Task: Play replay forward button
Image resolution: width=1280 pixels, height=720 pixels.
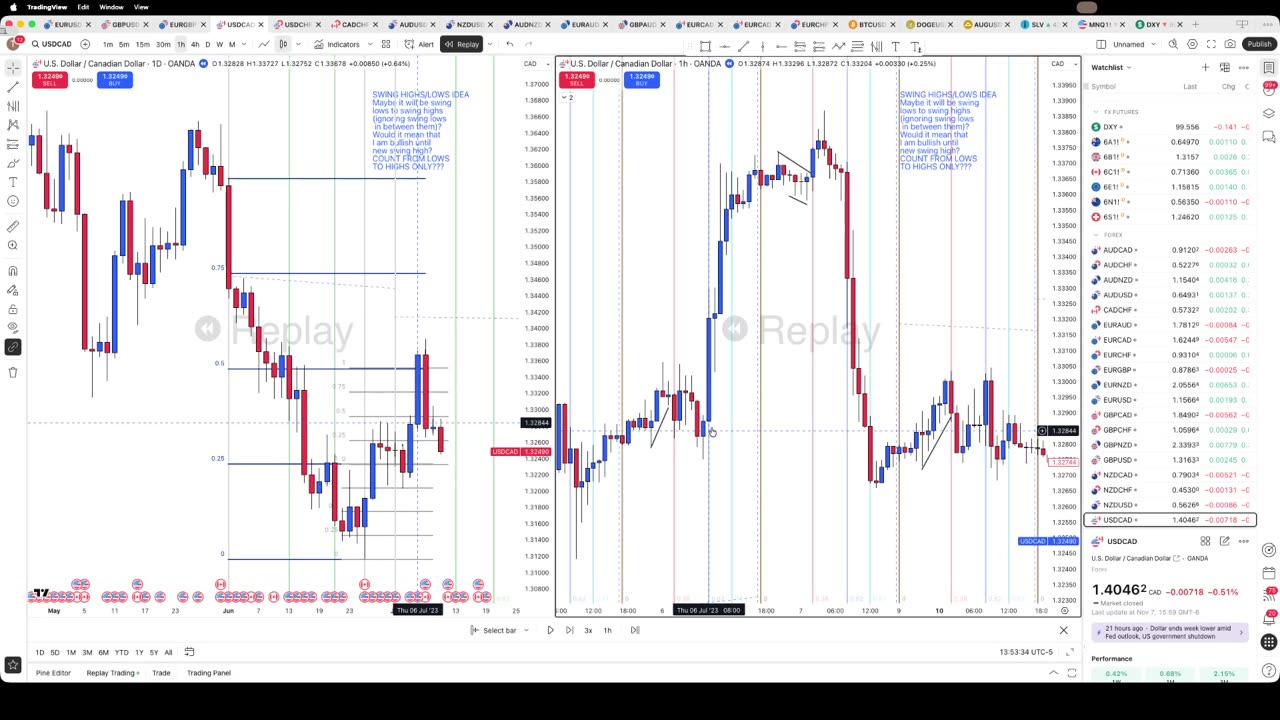Action: coord(550,630)
